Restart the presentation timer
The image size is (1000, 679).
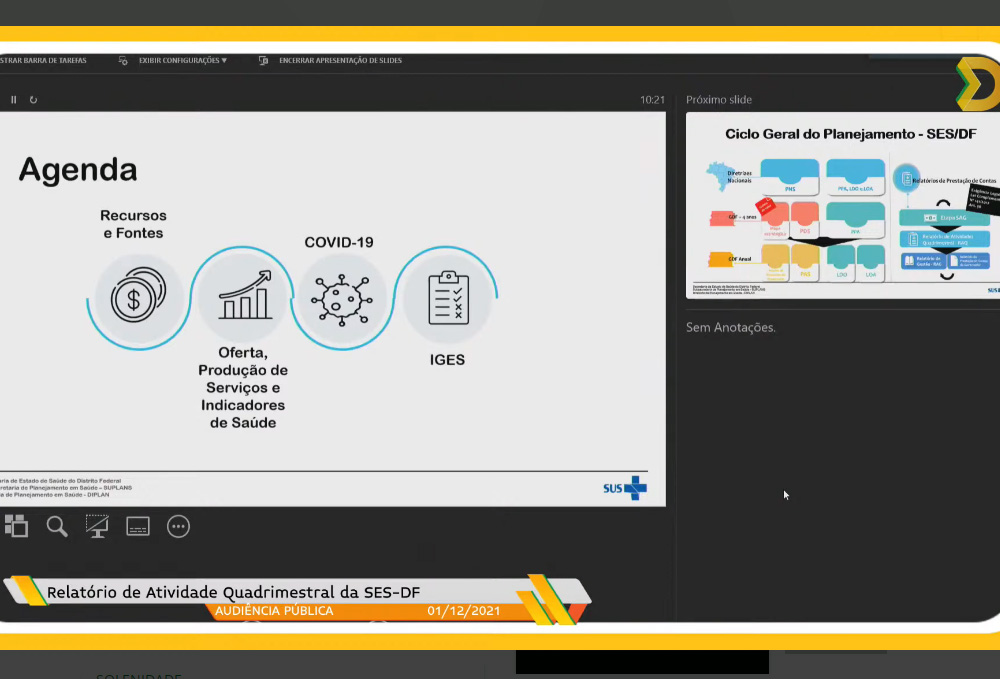(33, 100)
